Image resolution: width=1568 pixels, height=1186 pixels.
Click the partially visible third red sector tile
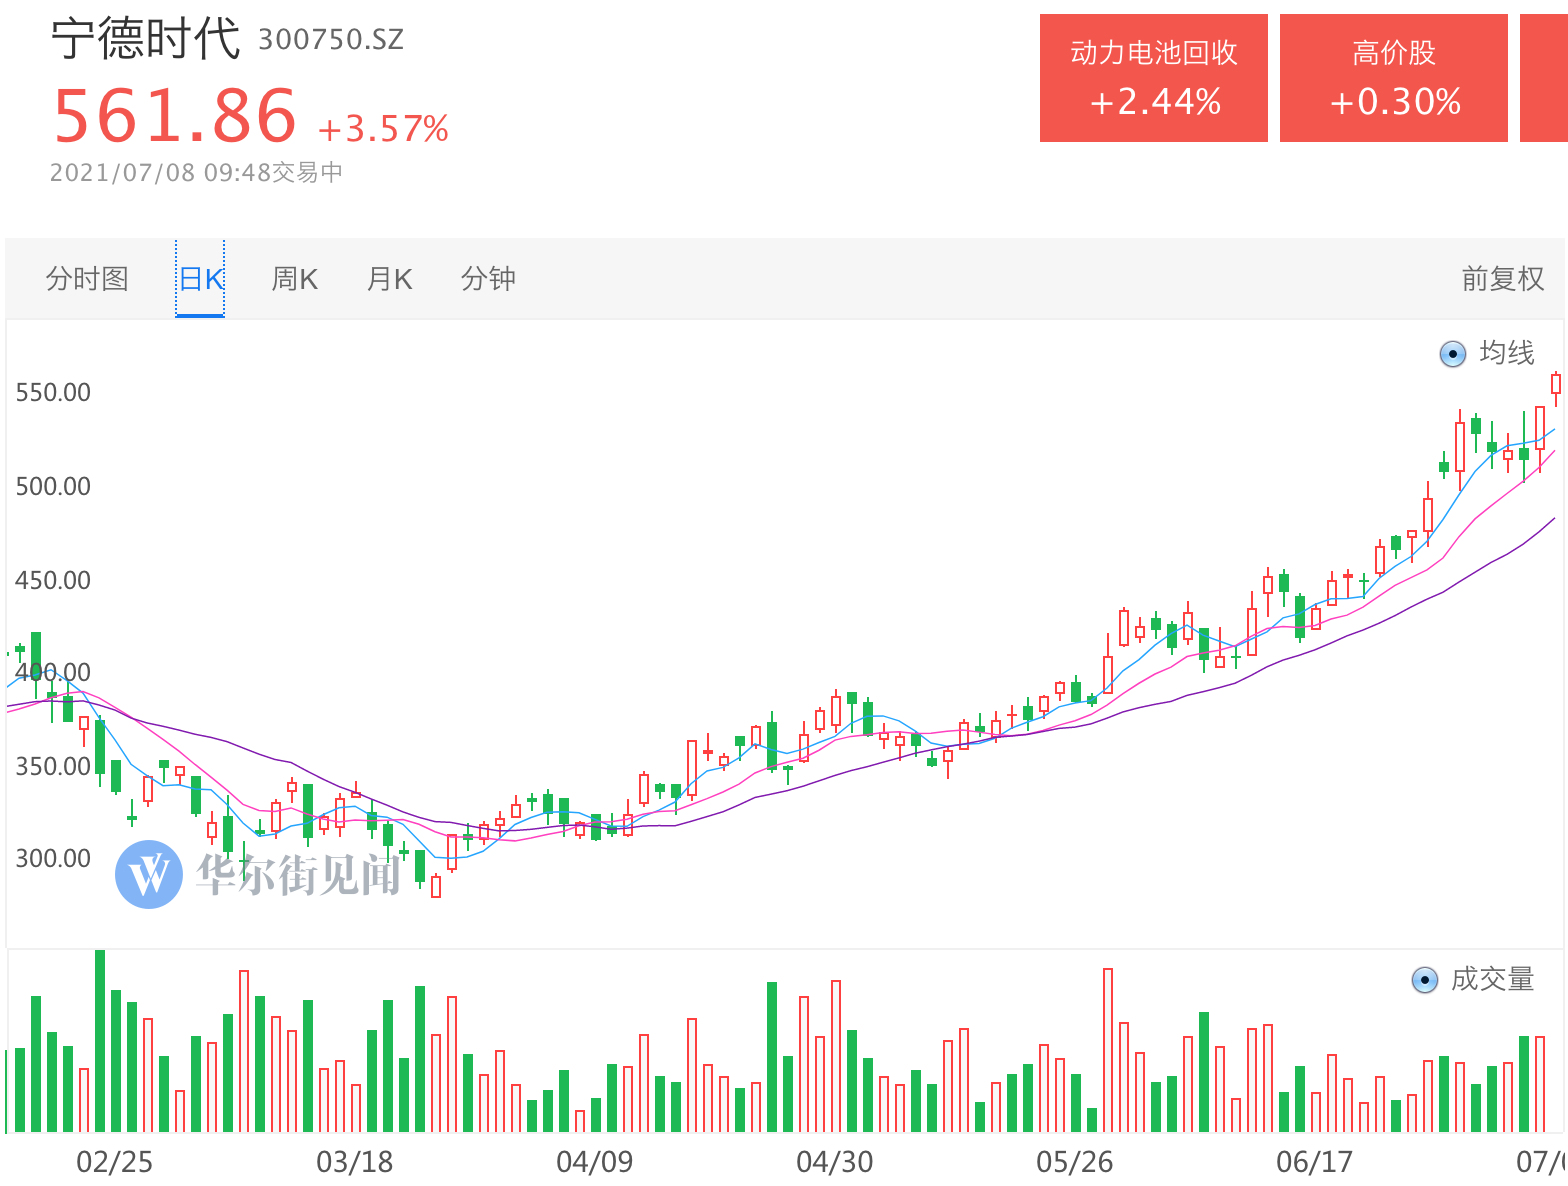click(x=1544, y=78)
